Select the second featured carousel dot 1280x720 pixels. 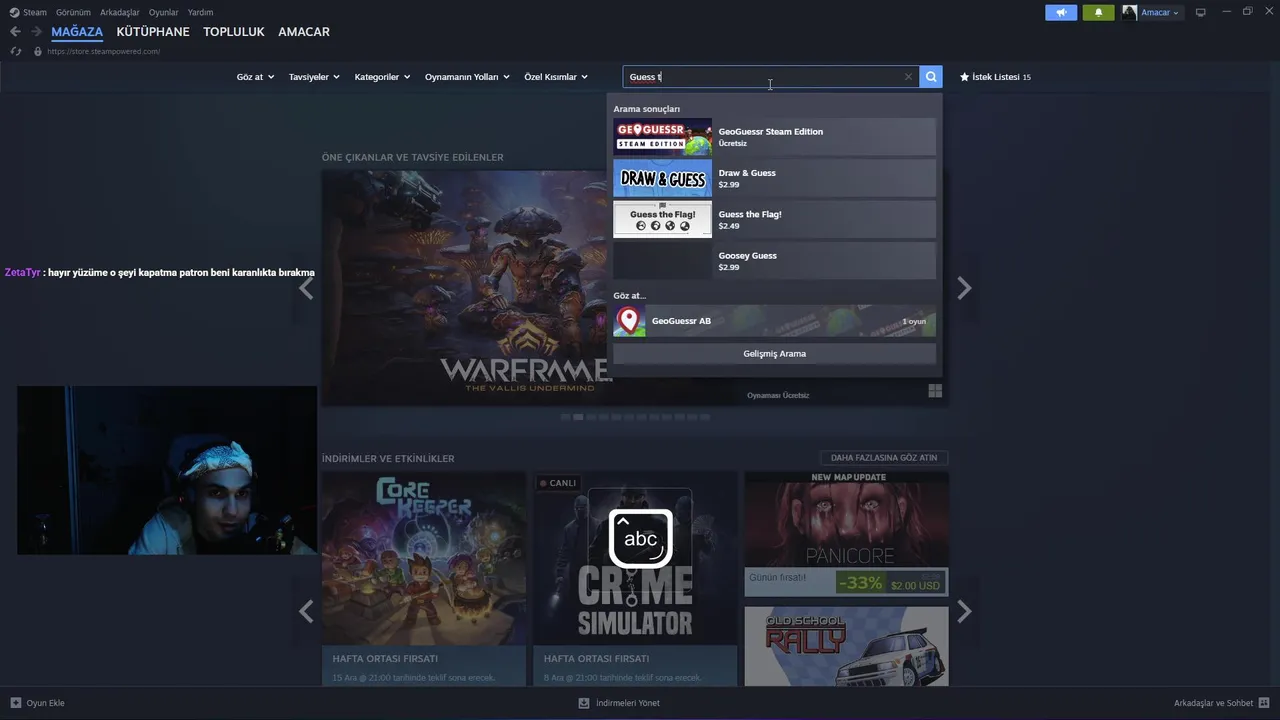[578, 417]
